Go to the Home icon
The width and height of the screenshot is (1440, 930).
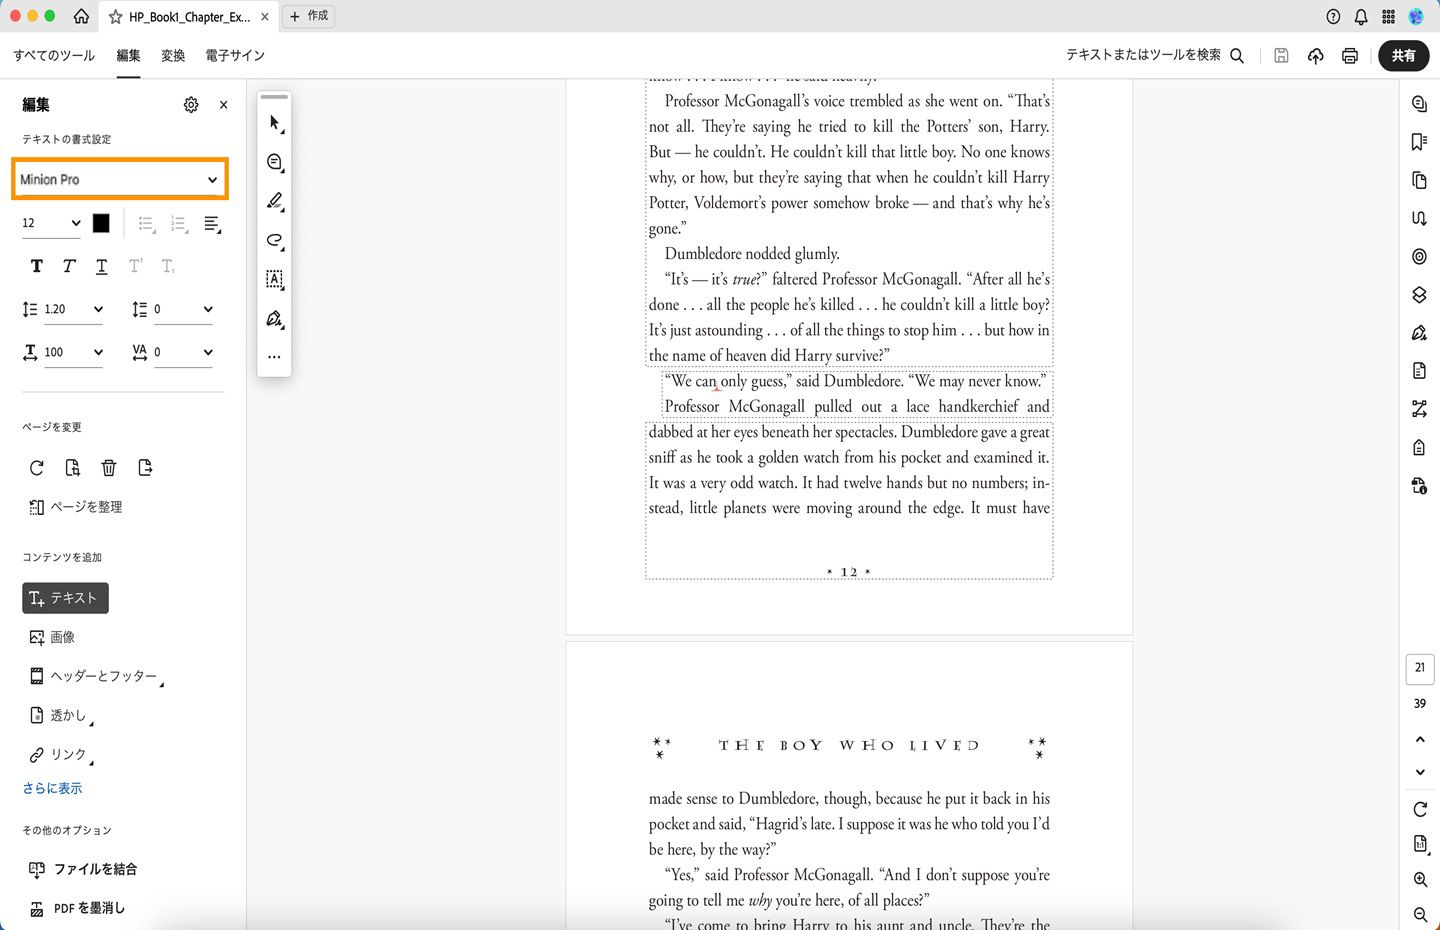click(81, 16)
